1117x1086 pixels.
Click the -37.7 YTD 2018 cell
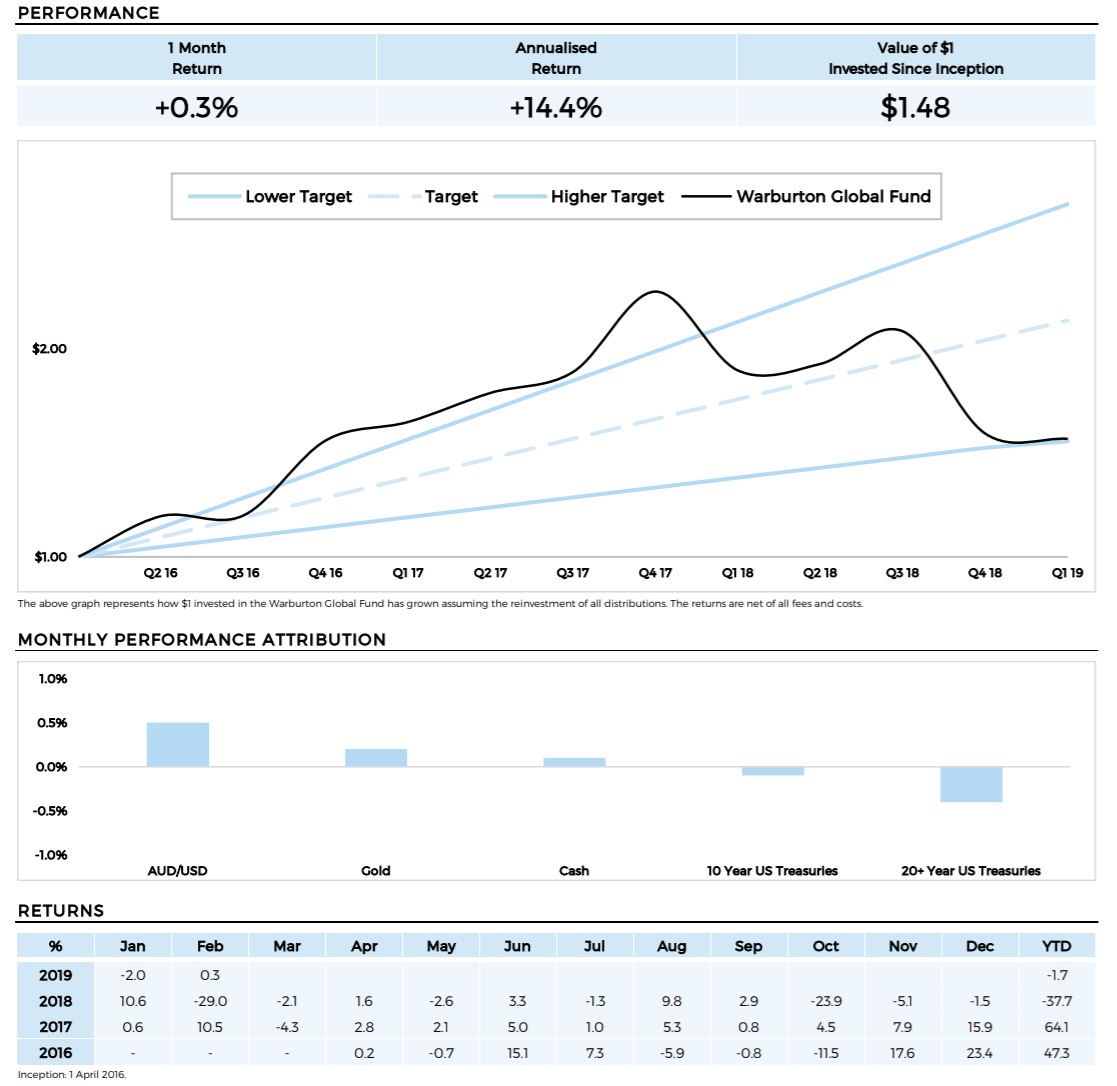1056,1001
